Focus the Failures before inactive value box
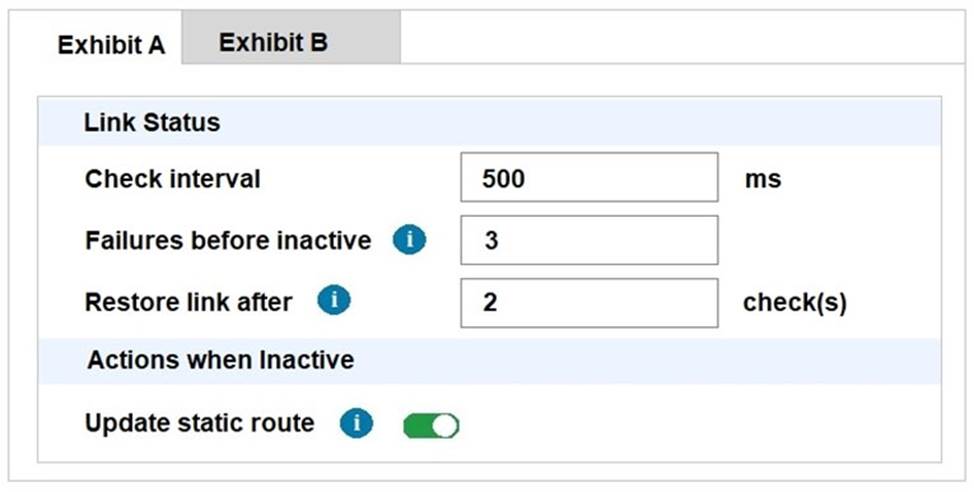The height and width of the screenshot is (492, 974). click(x=588, y=240)
